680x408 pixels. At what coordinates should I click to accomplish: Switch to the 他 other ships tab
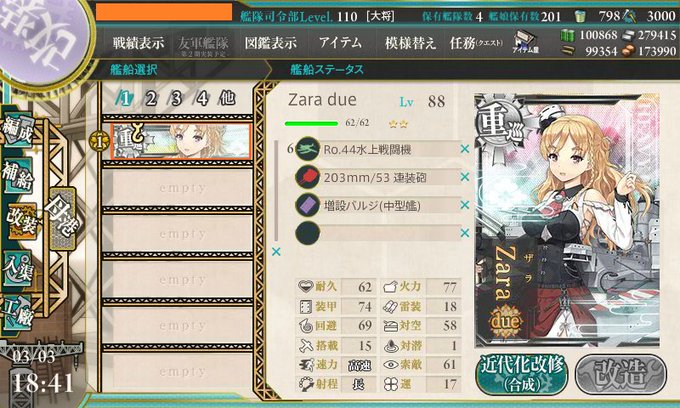[227, 98]
